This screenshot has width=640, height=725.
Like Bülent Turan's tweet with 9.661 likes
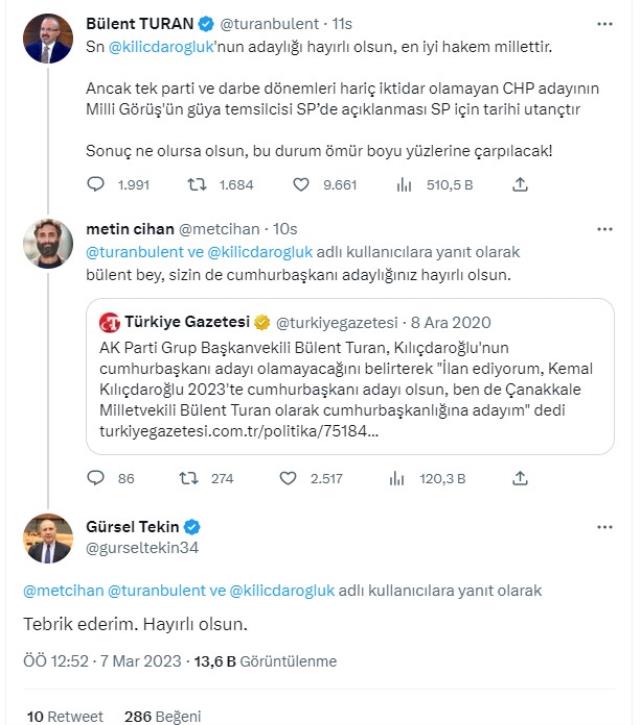300,185
